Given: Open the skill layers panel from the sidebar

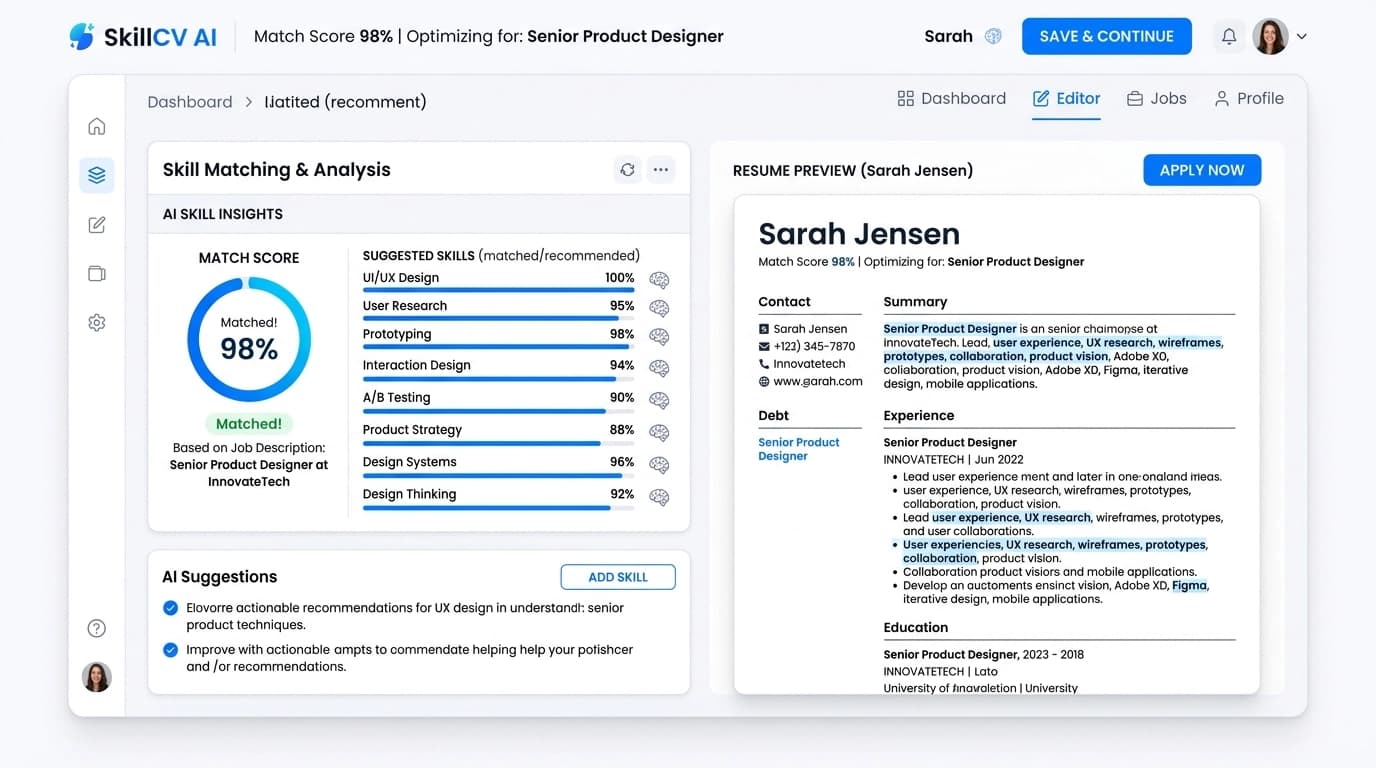Looking at the screenshot, I should coord(96,174).
